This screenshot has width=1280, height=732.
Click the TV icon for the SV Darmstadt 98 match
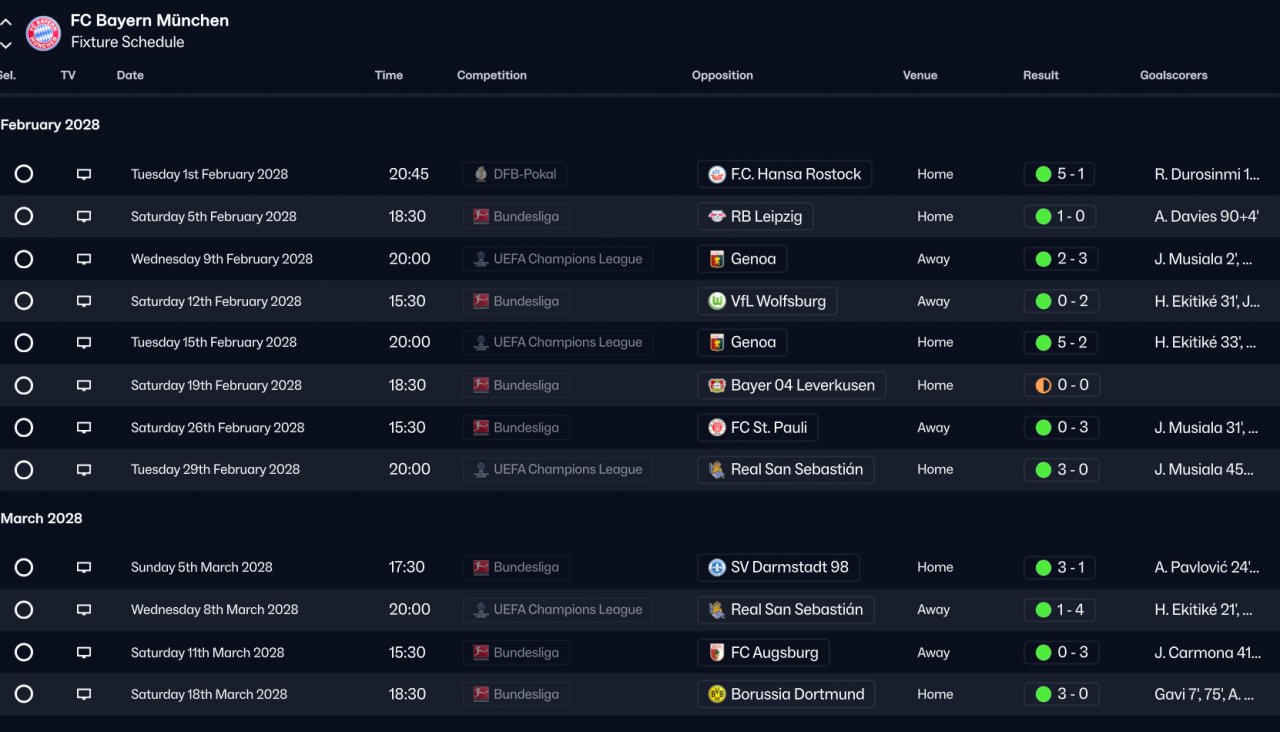84,567
